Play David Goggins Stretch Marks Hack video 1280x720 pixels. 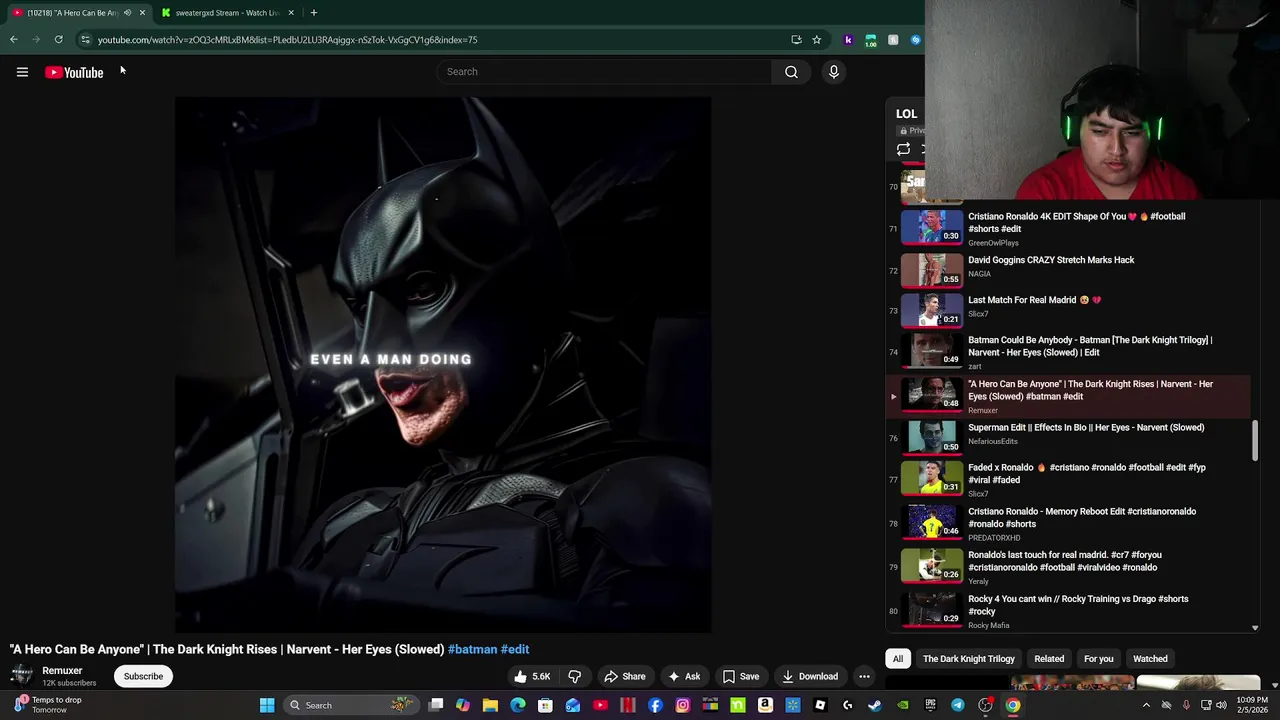pos(1070,270)
